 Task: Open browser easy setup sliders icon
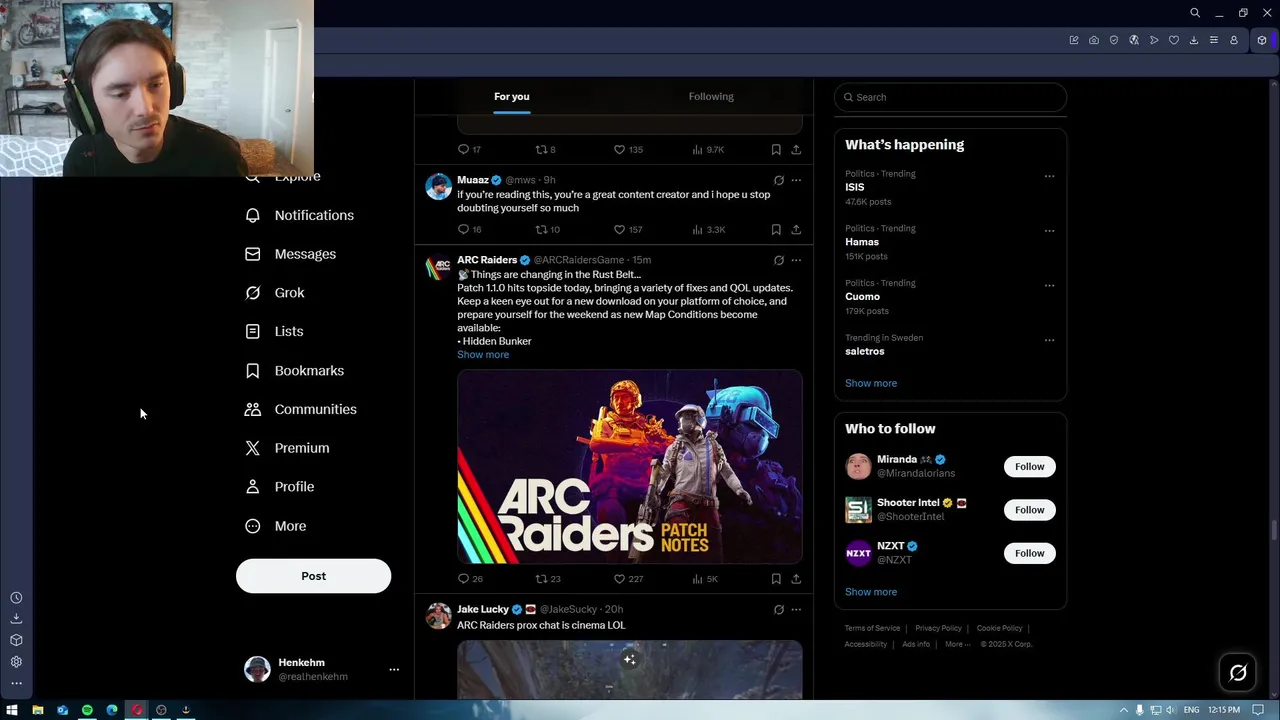tap(1214, 40)
